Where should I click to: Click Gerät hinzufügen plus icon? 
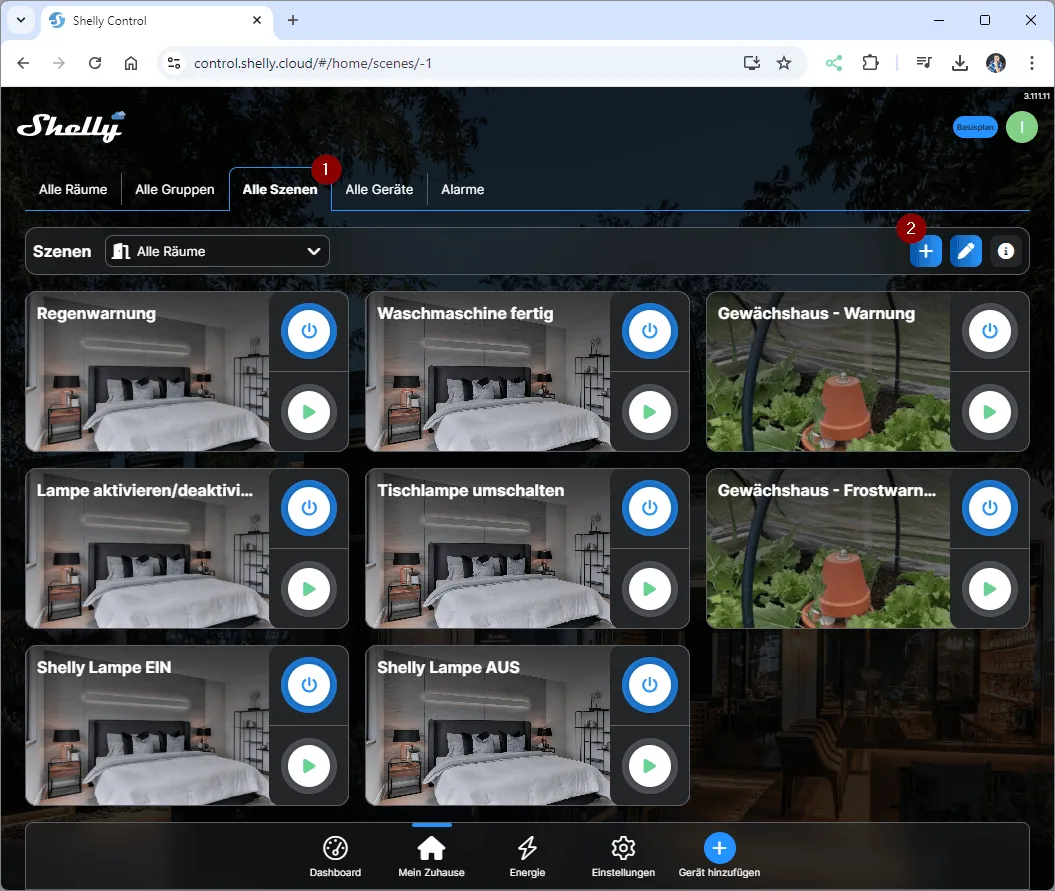[719, 849]
